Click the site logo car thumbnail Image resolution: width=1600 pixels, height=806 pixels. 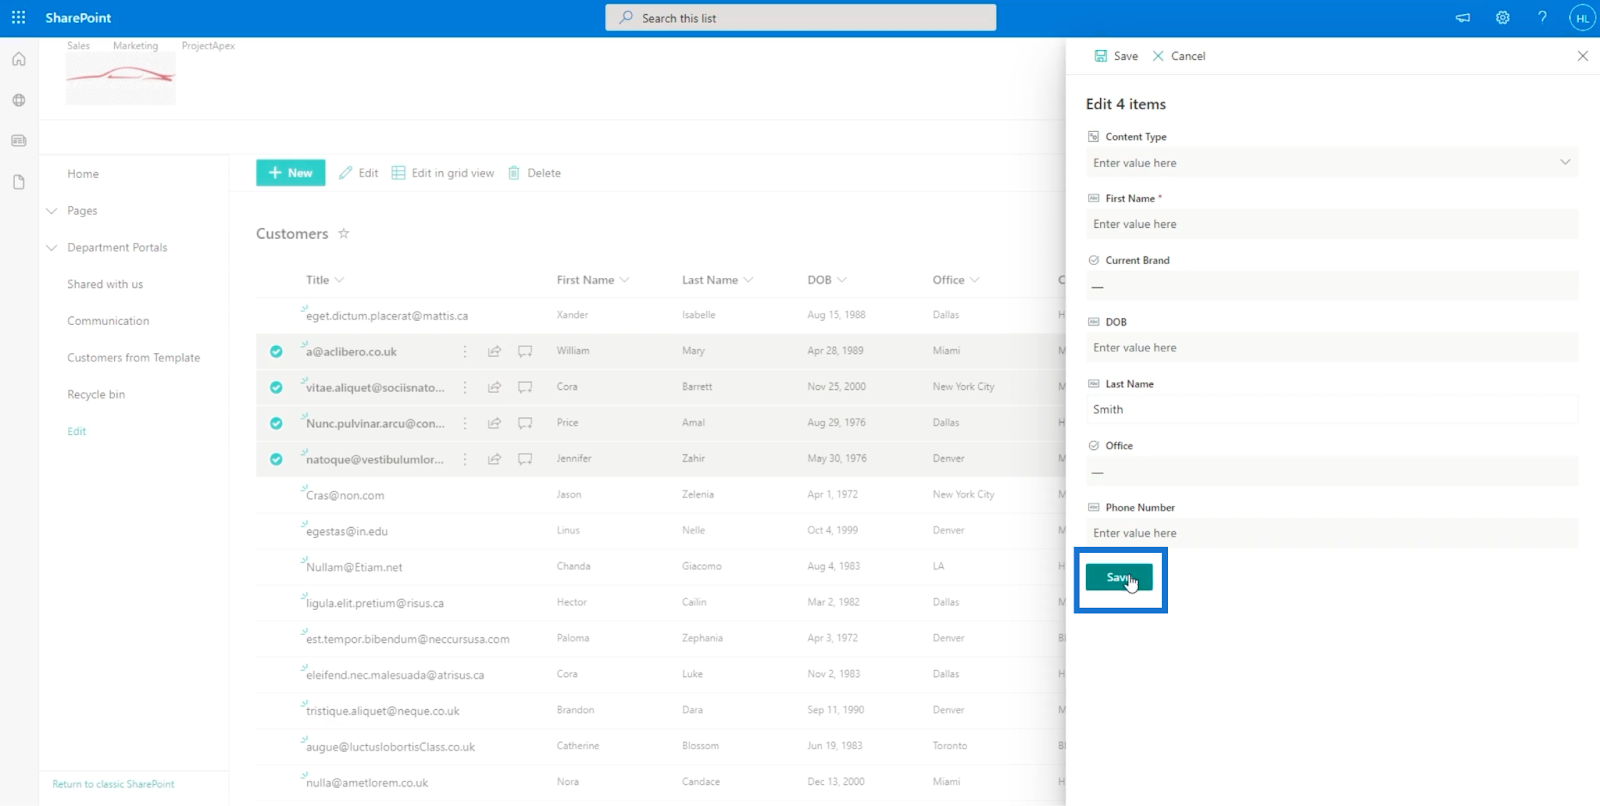tap(121, 79)
